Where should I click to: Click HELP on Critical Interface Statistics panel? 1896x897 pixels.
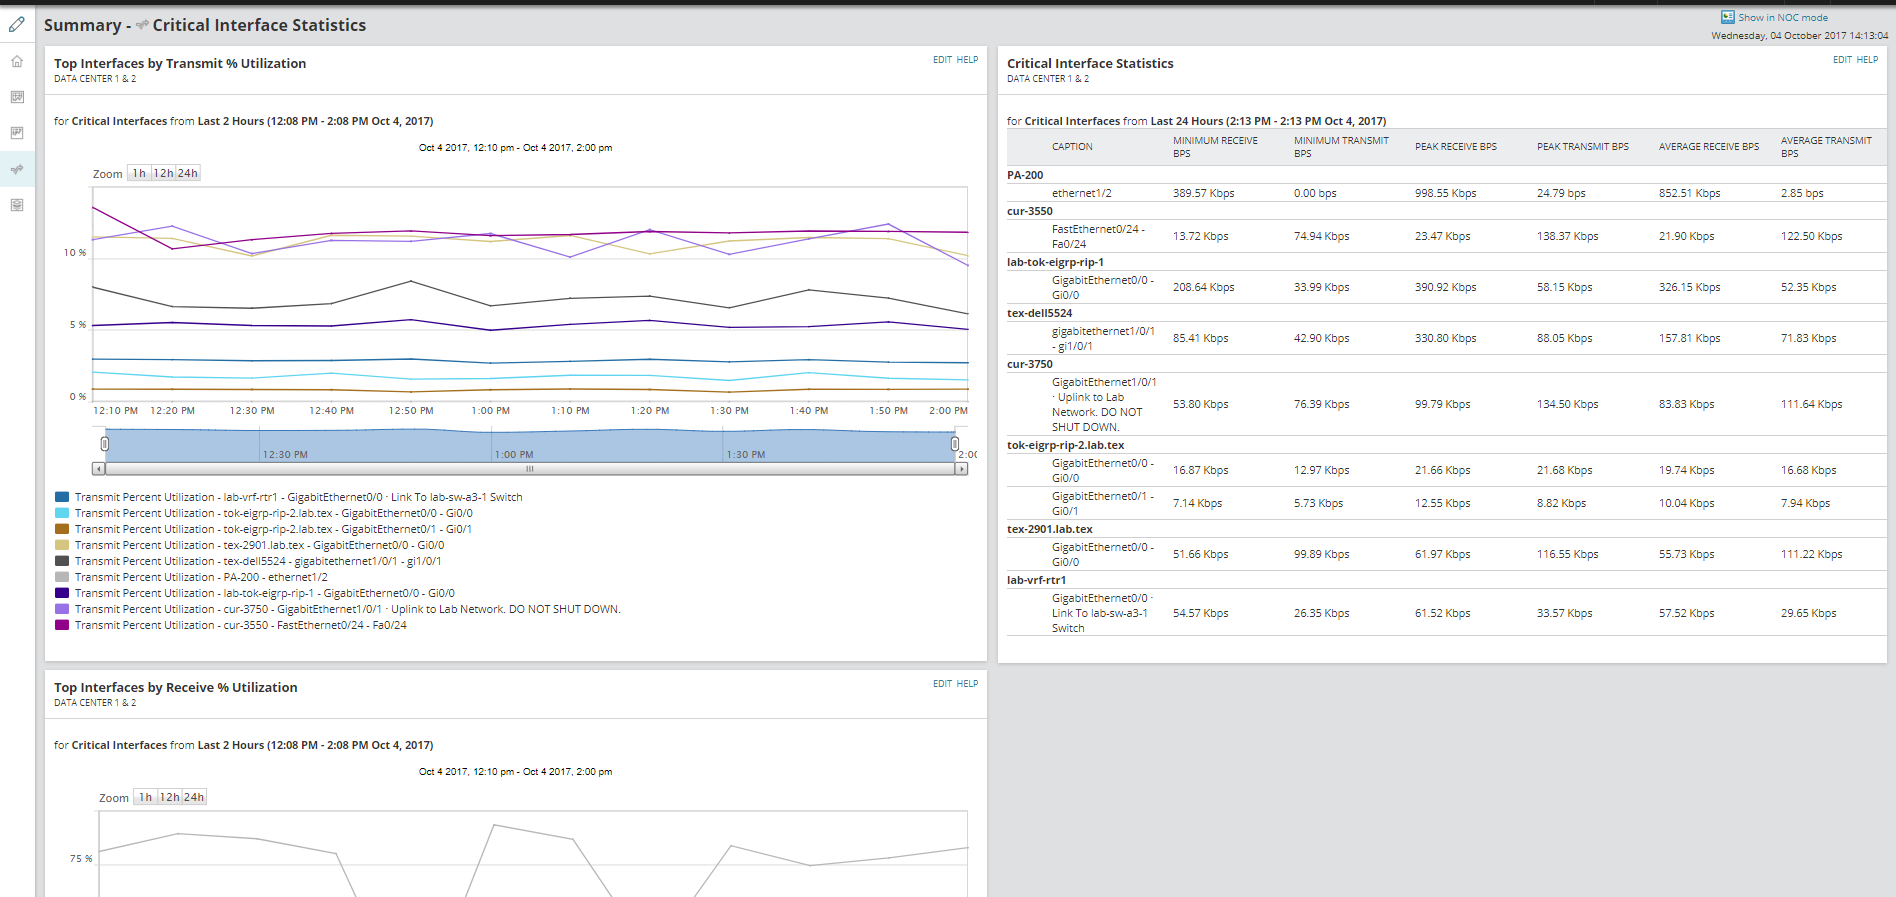[x=1867, y=60]
